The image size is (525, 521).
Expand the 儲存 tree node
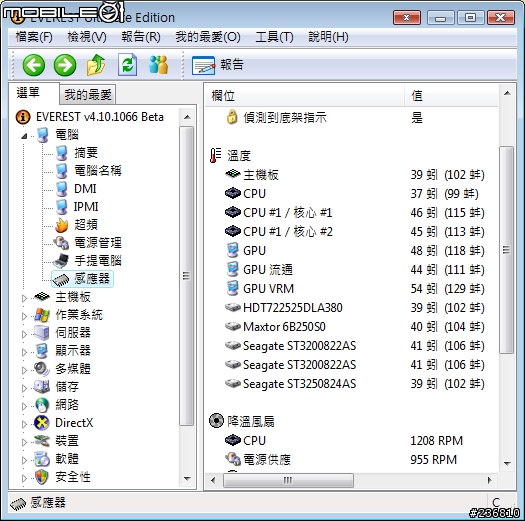pyautogui.click(x=24, y=388)
